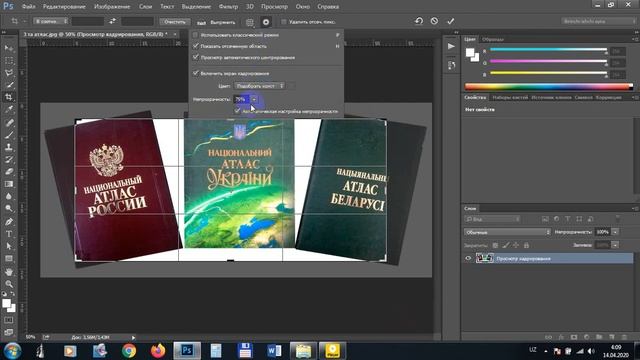Image resolution: width=640 pixels, height=360 pixels.
Task: Select the Dodge tool
Action: tap(9, 209)
